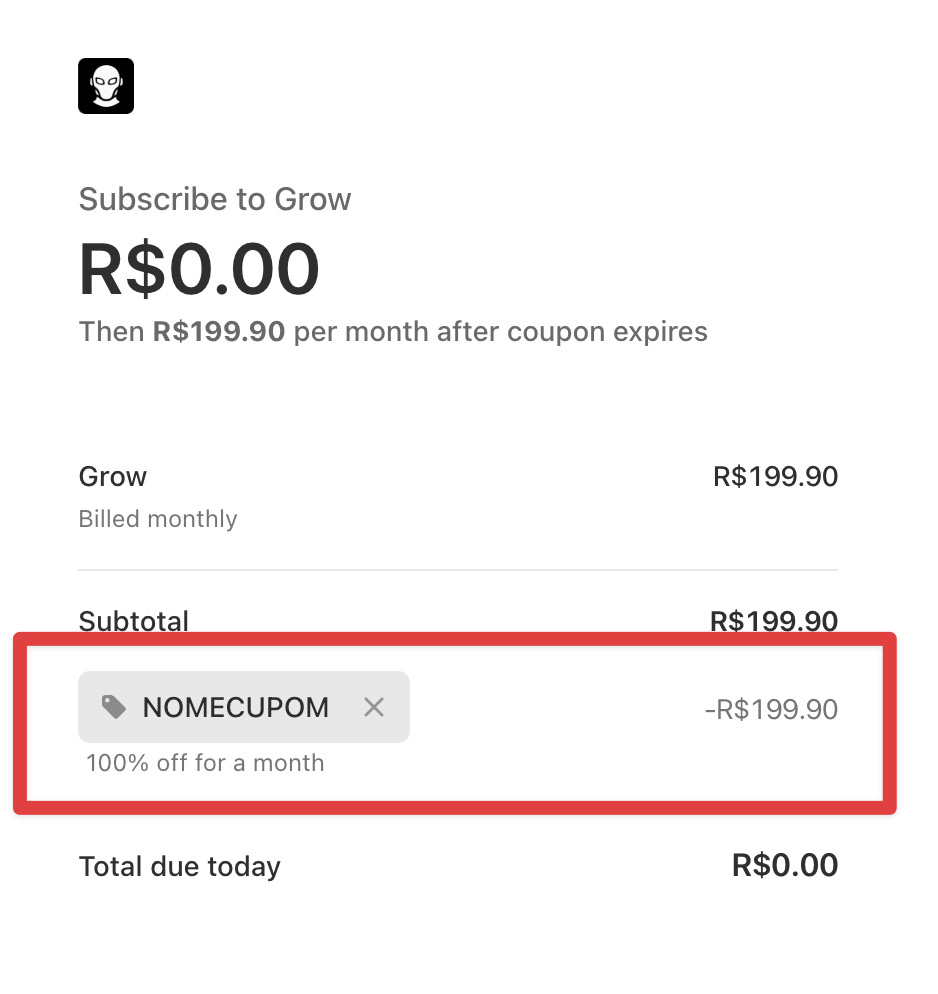Select the Subtotal row
This screenshot has height=994, width=938.
pos(133,621)
